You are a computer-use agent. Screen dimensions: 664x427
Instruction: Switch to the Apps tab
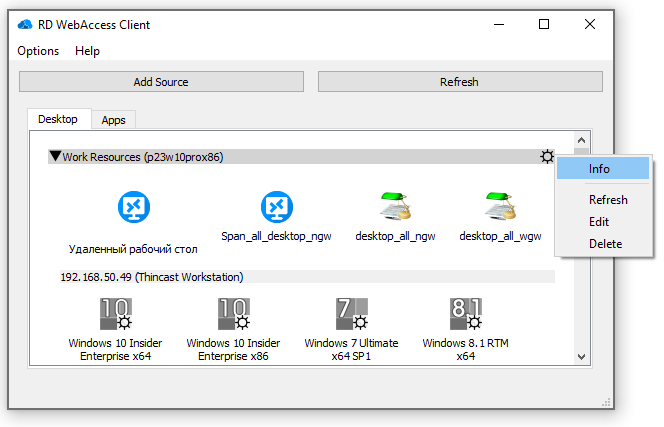[x=114, y=120]
